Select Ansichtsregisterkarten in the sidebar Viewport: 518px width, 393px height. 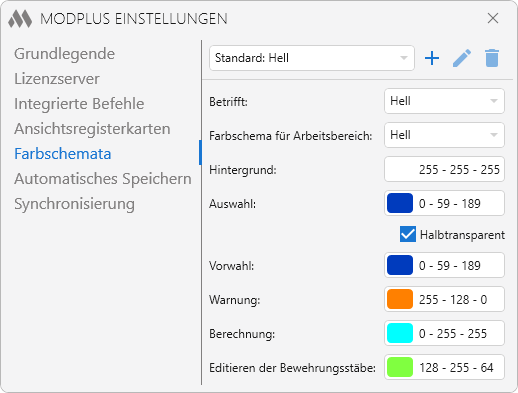click(x=92, y=129)
